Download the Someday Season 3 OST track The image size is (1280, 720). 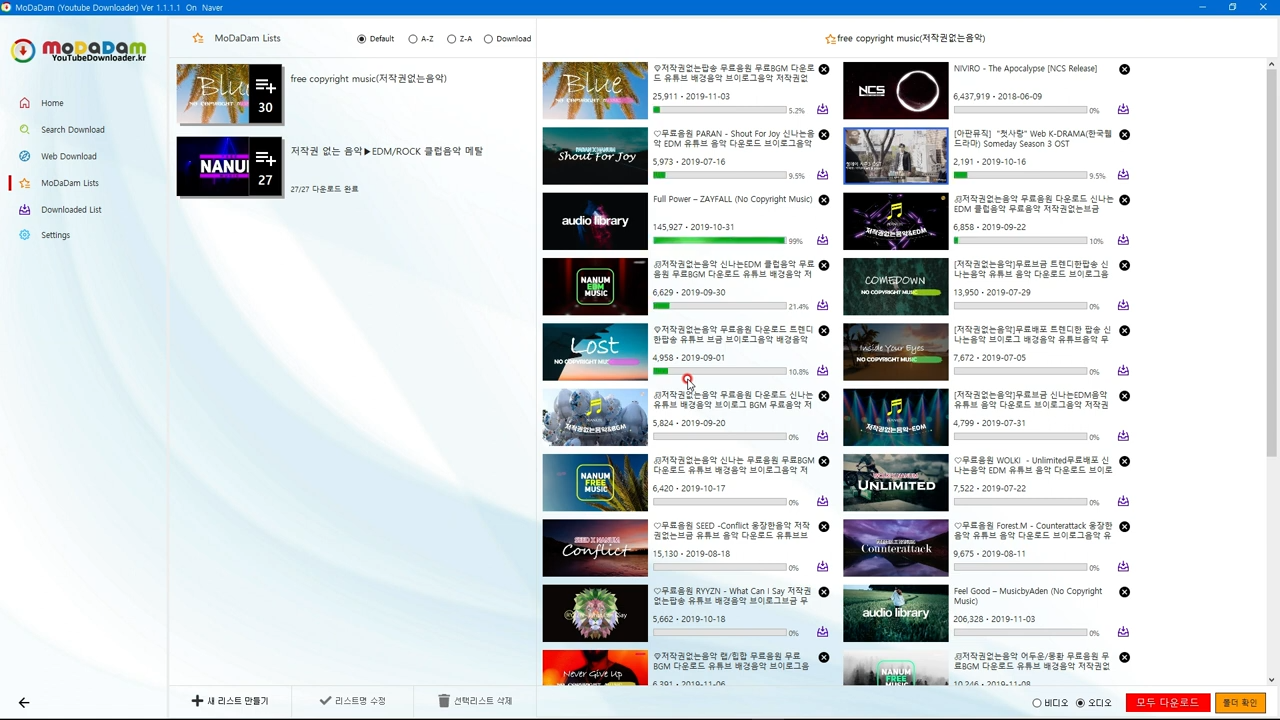point(1123,175)
